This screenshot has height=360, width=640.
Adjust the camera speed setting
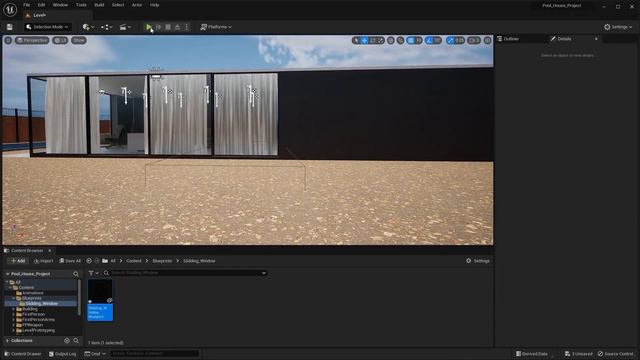474,40
